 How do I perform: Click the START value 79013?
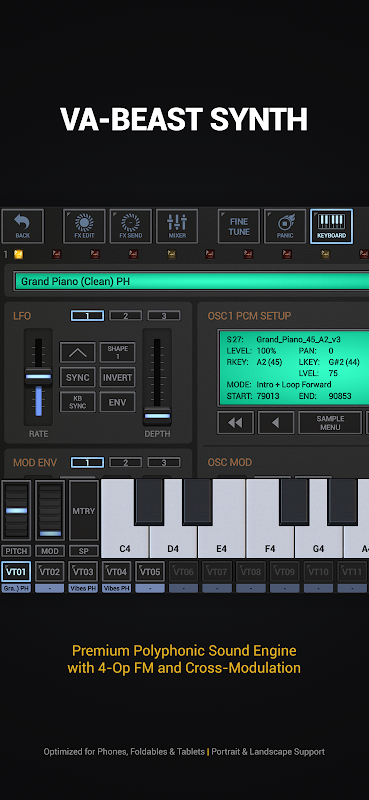268,396
